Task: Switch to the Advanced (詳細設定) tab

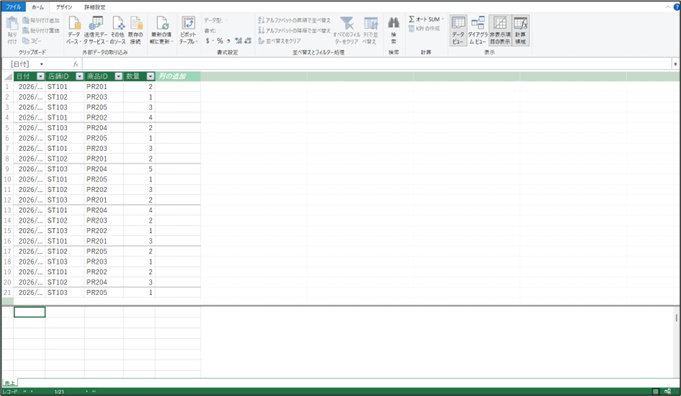Action: (95, 7)
